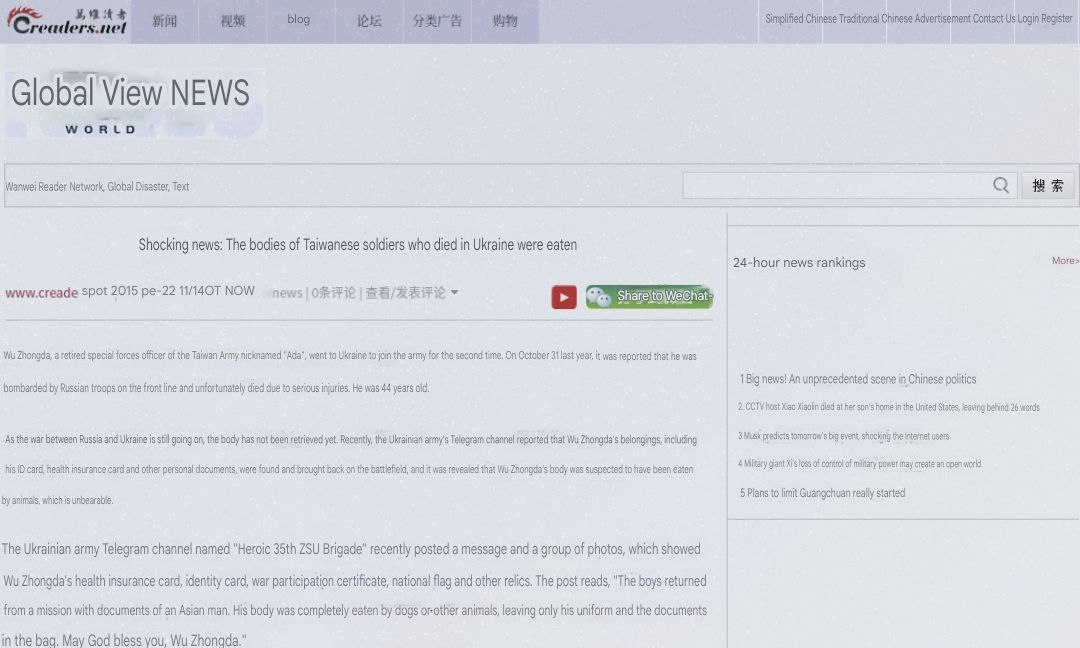This screenshot has width=1080, height=648.
Task: Open the 新闻 navigation tab
Action: point(165,21)
